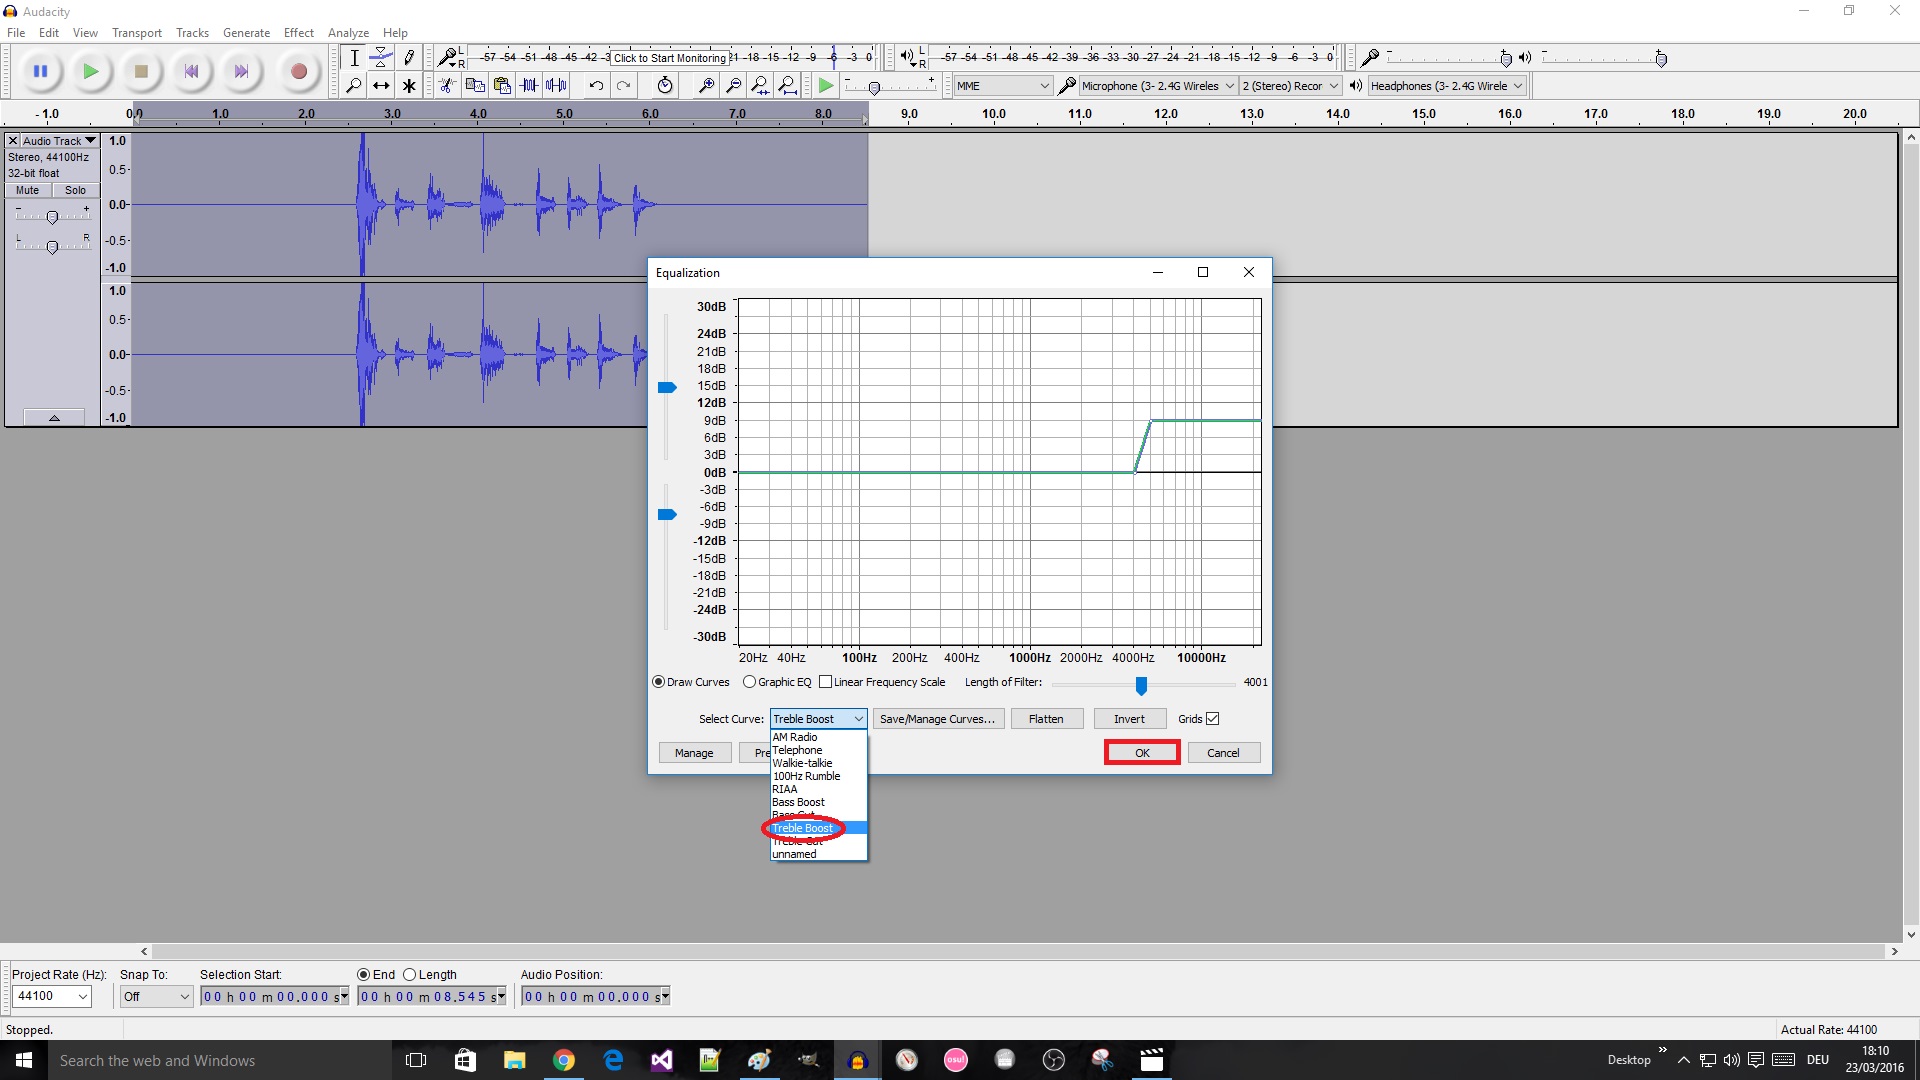Flatten the equalization curve
The height and width of the screenshot is (1080, 1920).
[1046, 718]
